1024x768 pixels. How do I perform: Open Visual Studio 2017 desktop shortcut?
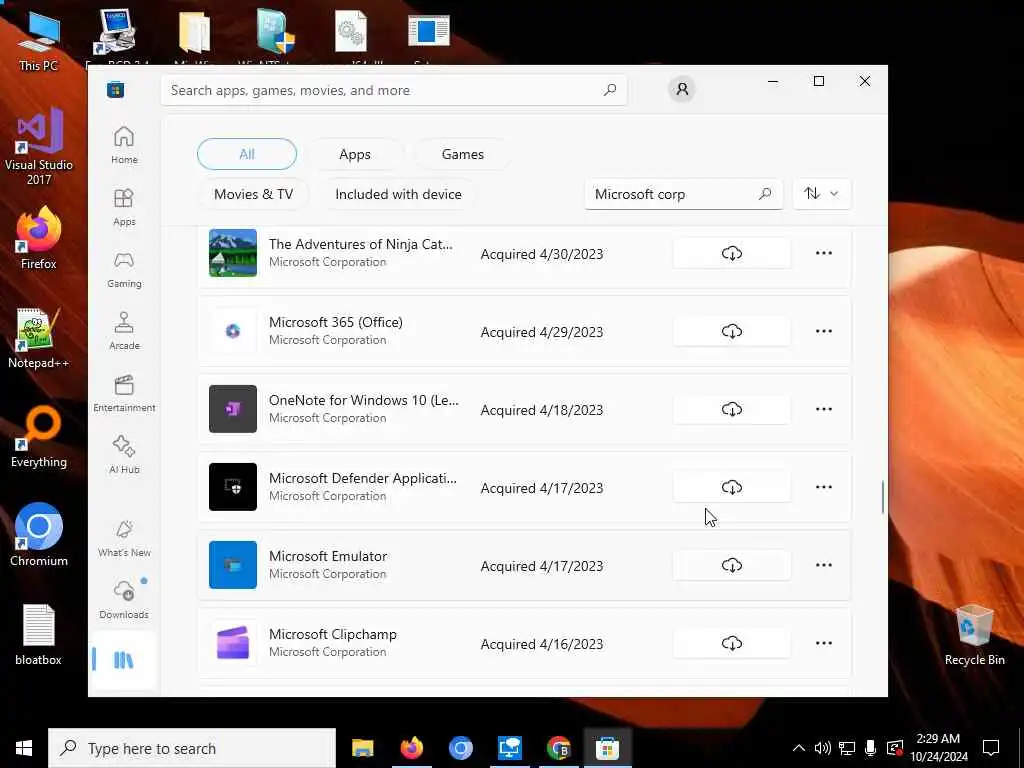[x=39, y=147]
